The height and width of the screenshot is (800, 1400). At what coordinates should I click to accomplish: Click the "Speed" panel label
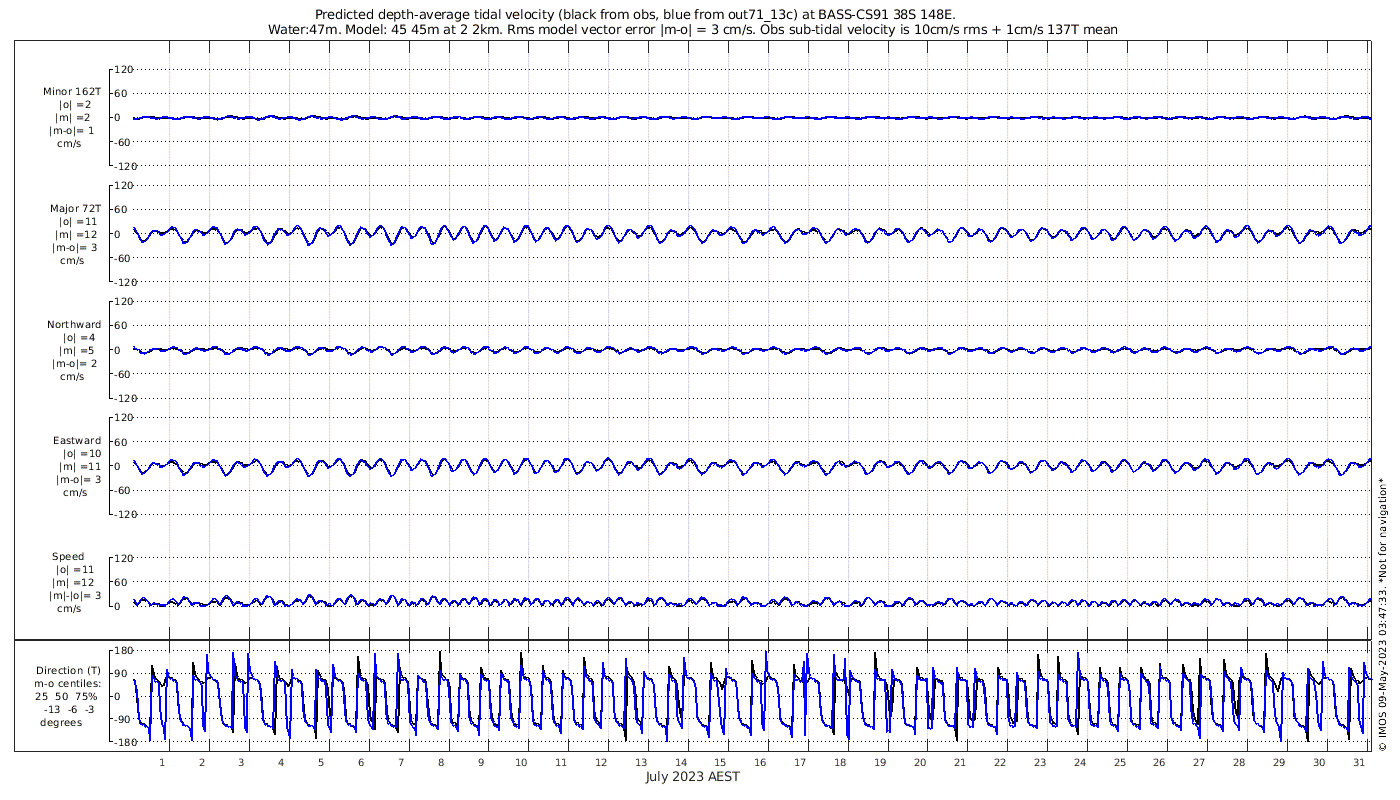pyautogui.click(x=68, y=557)
